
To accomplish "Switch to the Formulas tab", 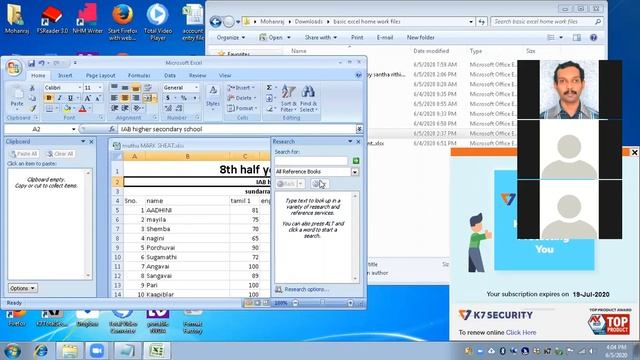I will click(x=139, y=76).
